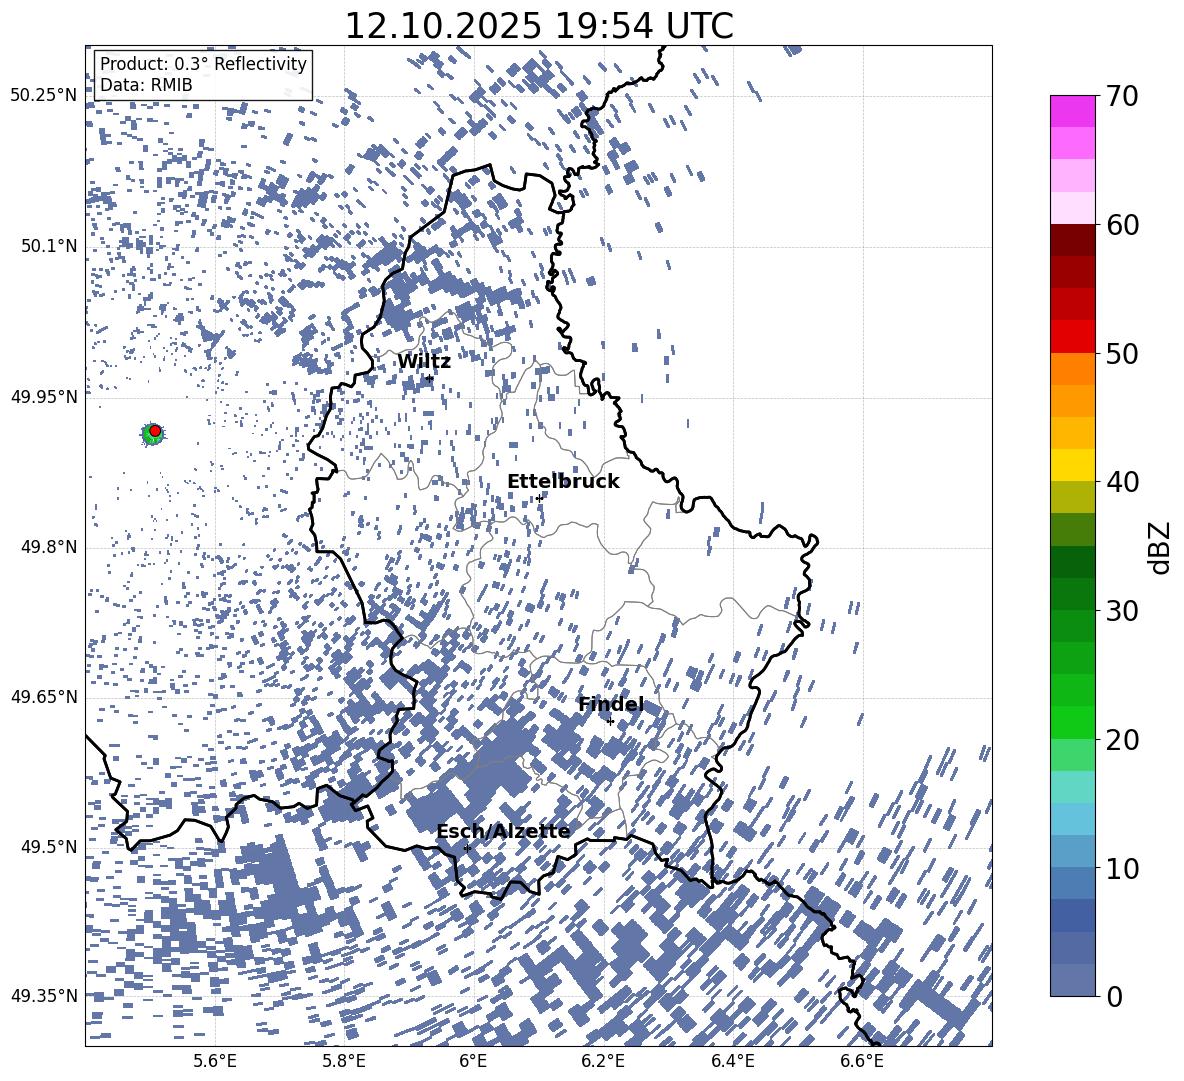Click the 49.8°N latitude tick label
Image resolution: width=1184 pixels, height=1081 pixels.
tap(49, 547)
